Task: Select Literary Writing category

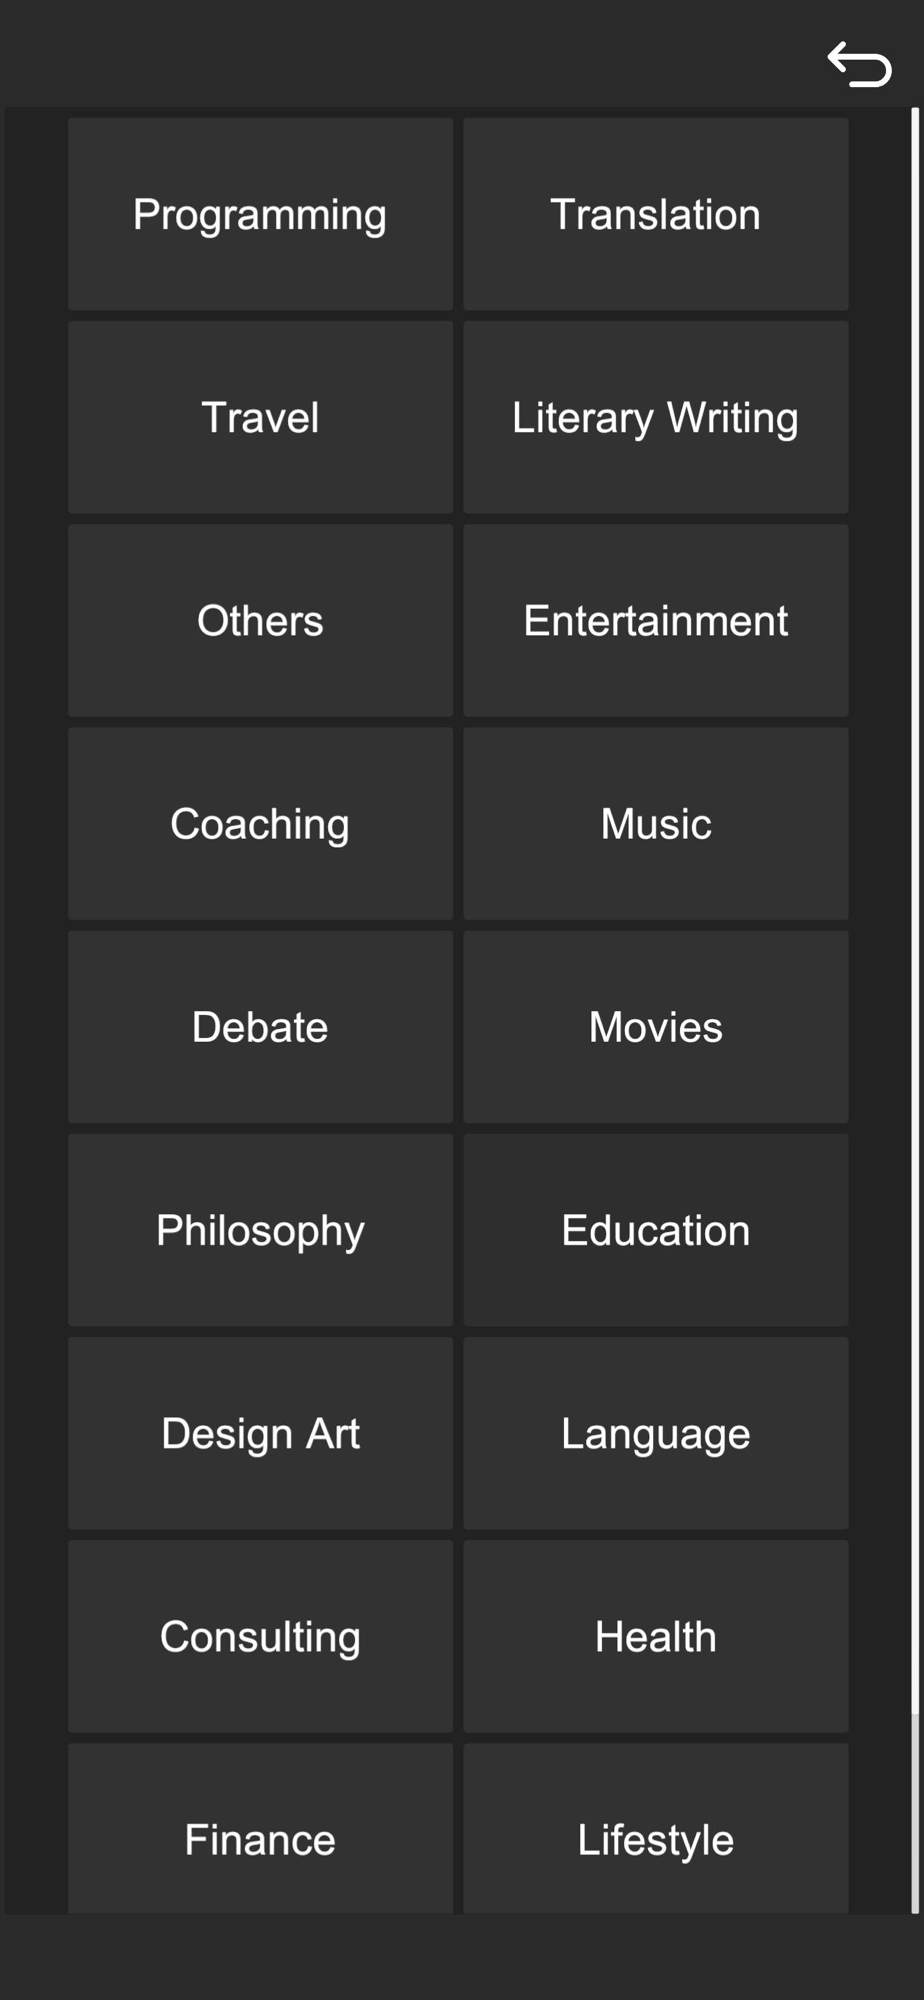Action: click(x=656, y=417)
